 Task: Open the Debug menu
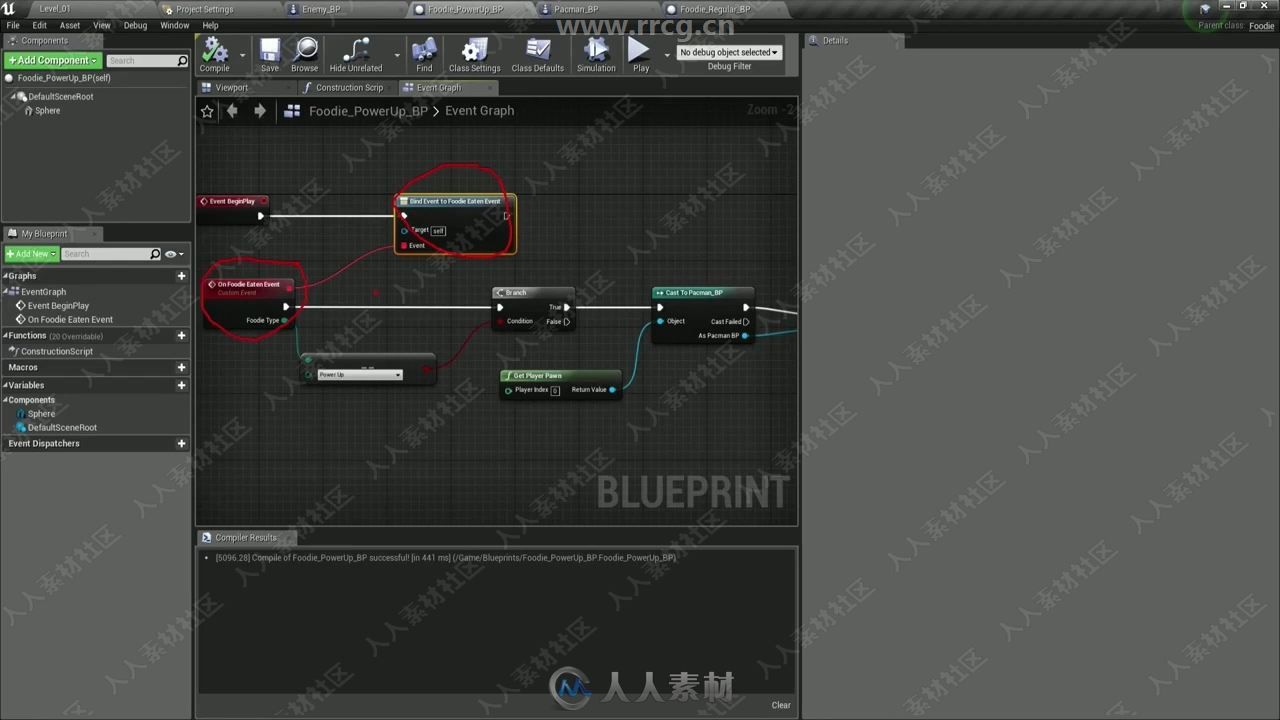point(135,25)
